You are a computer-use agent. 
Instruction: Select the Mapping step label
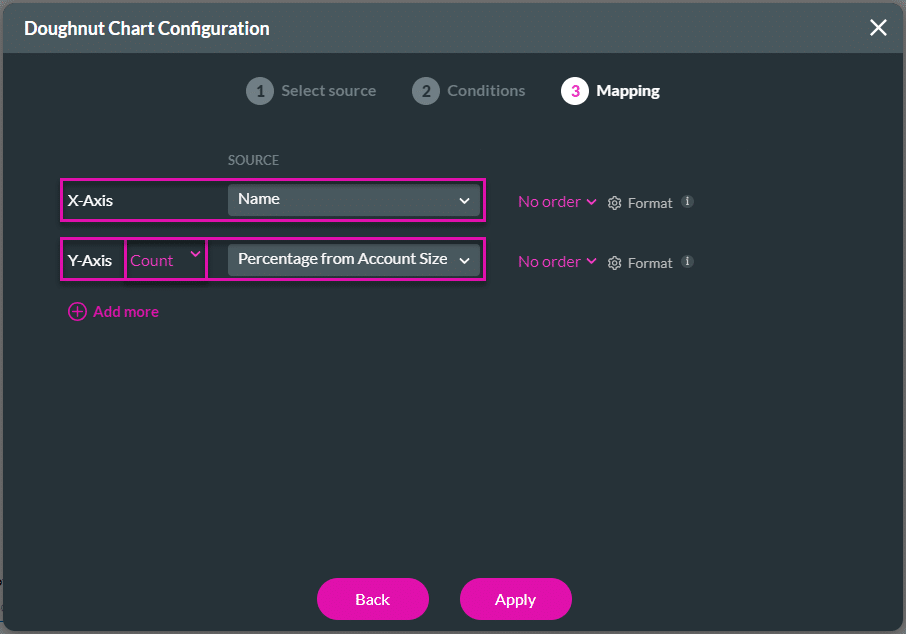coord(628,91)
